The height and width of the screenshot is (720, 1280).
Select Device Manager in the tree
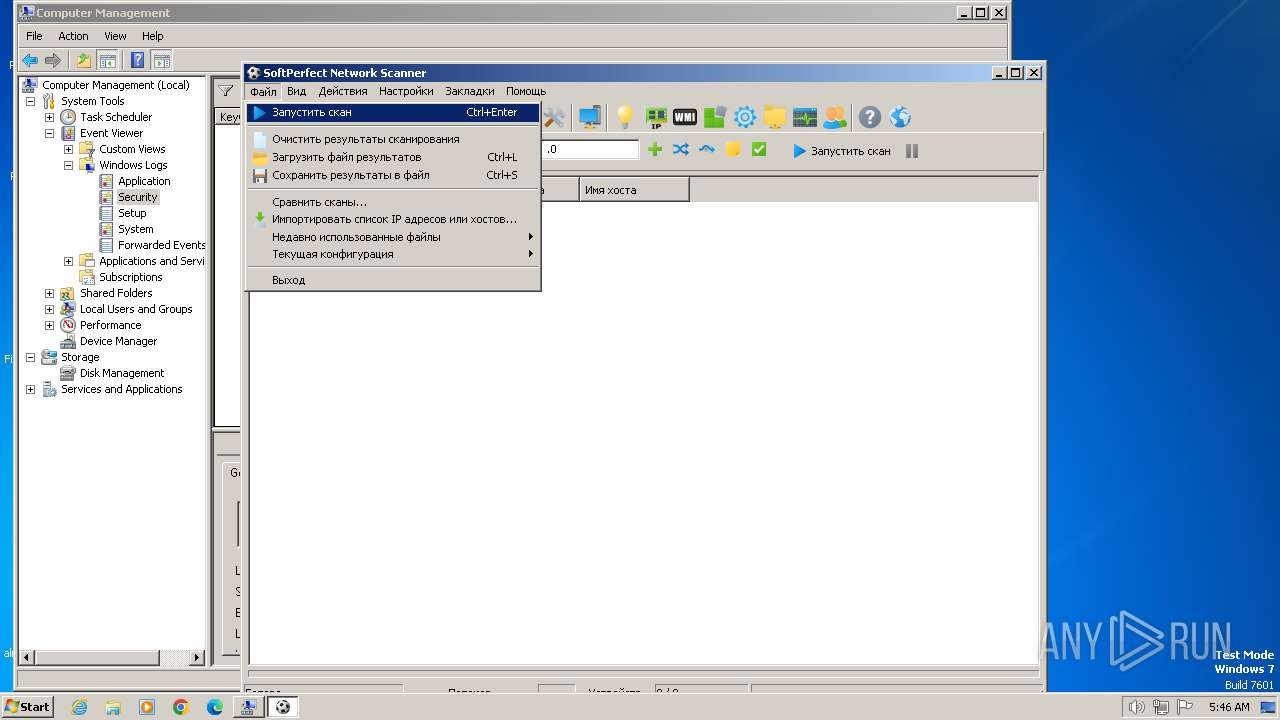pos(118,341)
